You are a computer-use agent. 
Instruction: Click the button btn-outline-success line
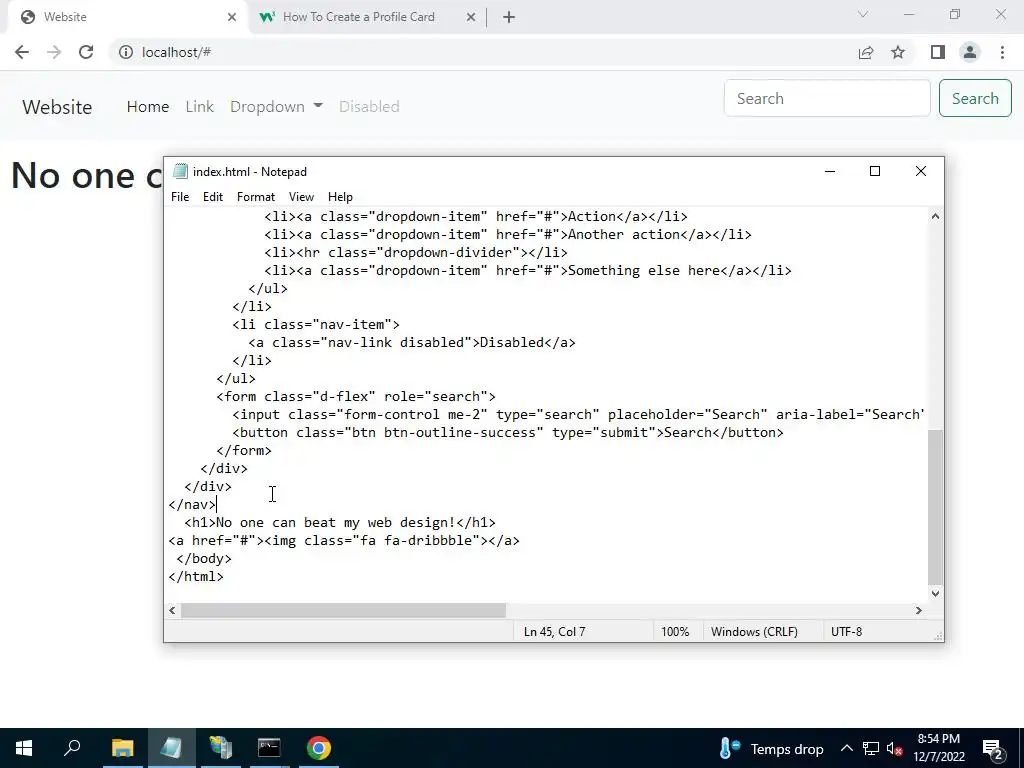coord(508,432)
